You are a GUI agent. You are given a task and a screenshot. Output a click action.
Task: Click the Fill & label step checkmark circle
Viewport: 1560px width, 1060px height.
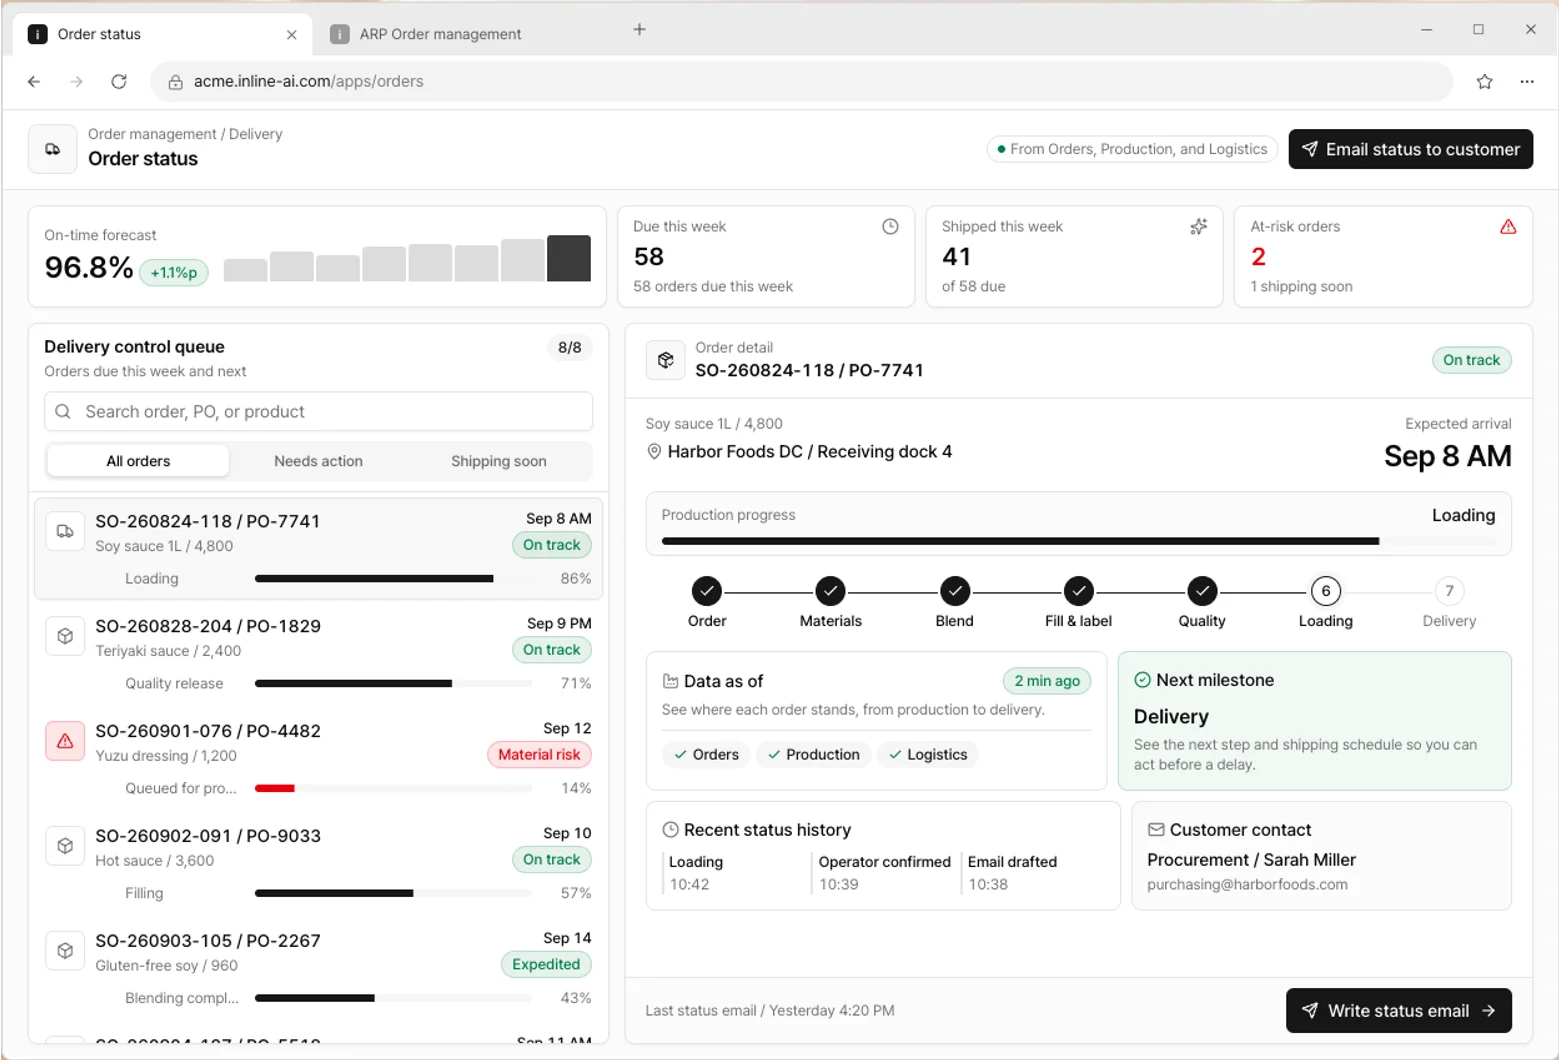[x=1078, y=591]
